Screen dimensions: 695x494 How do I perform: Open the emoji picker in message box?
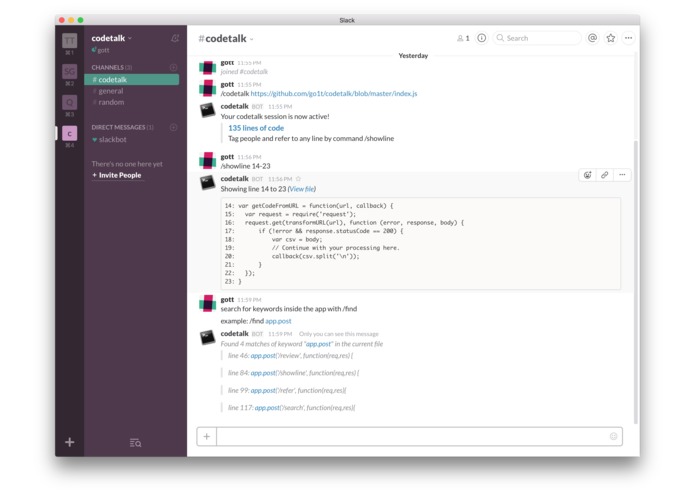613,436
